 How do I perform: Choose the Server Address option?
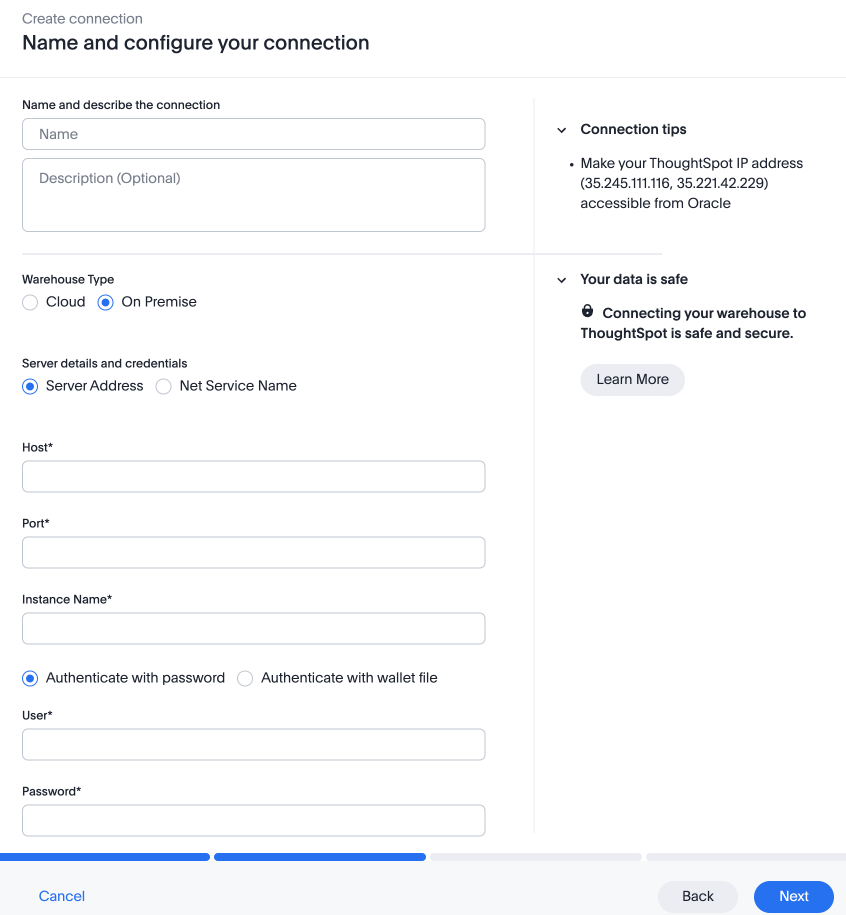coord(30,386)
